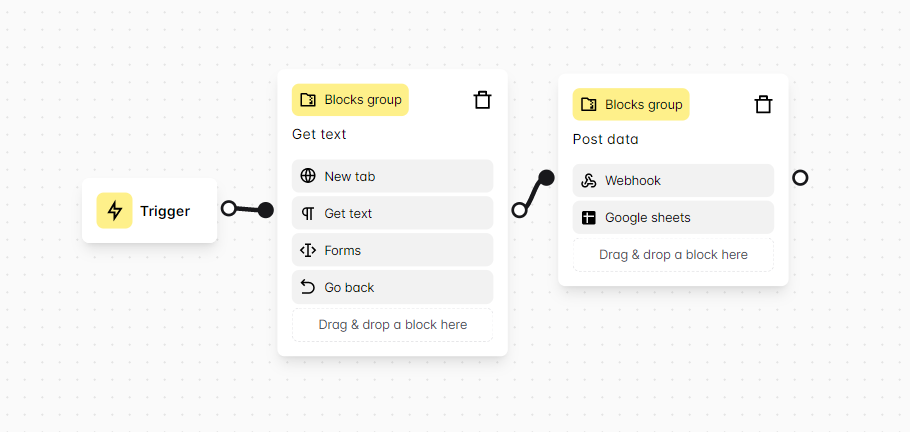The image size is (910, 432).
Task: Click the yellow Blocks group label above Get text
Action: tap(350, 99)
